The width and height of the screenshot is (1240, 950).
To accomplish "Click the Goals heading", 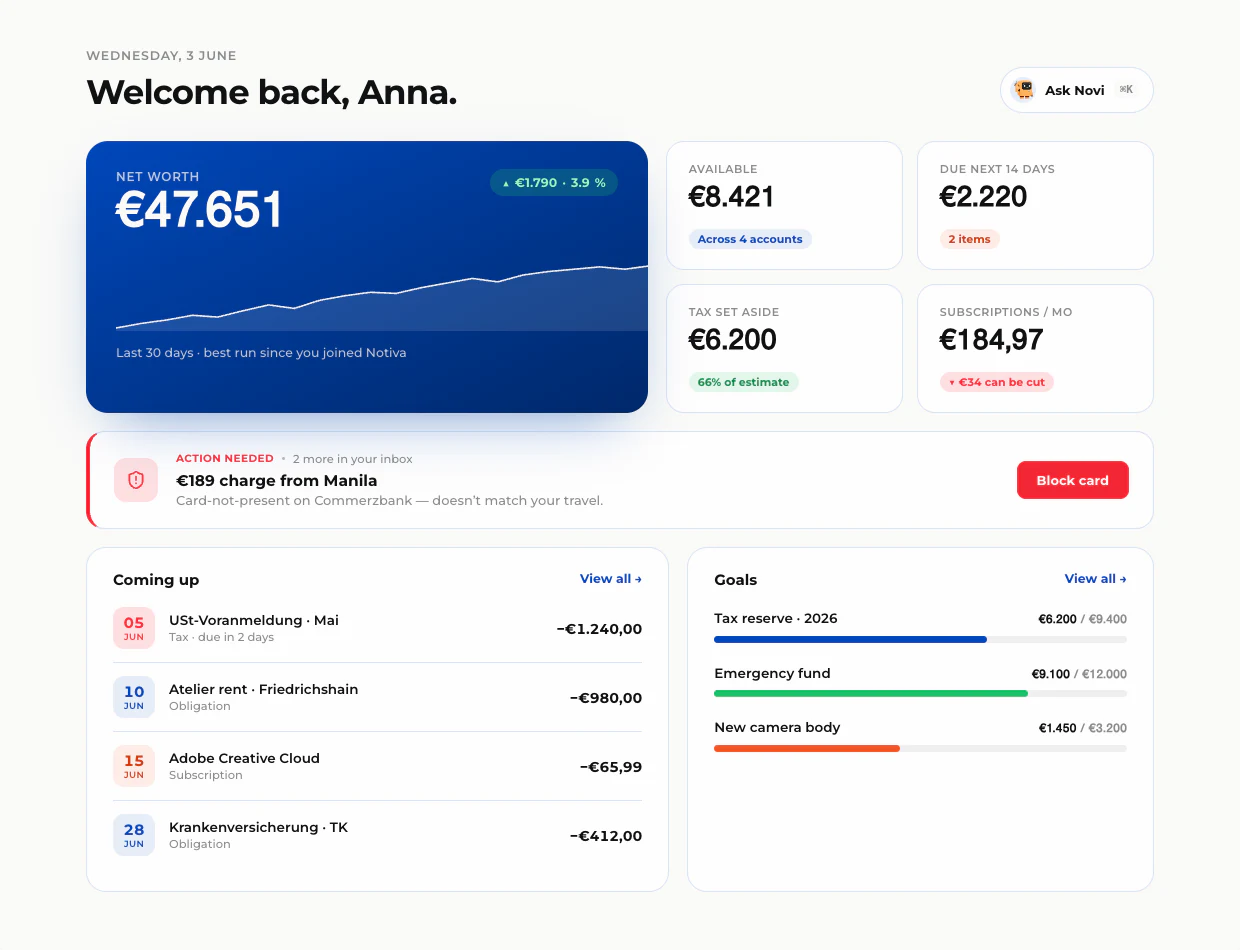I will [735, 580].
